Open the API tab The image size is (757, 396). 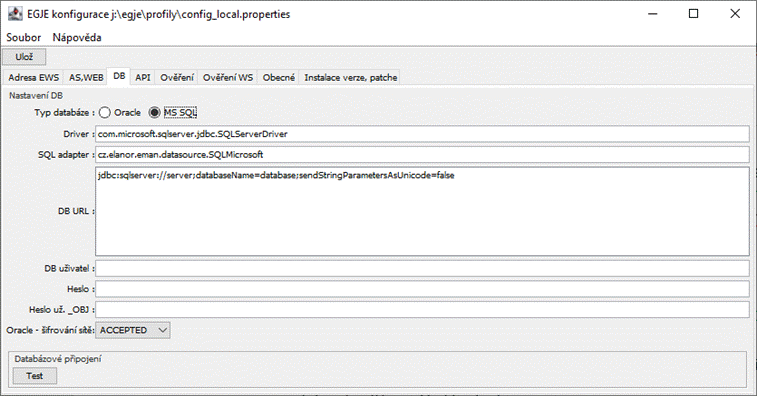pyautogui.click(x=143, y=77)
